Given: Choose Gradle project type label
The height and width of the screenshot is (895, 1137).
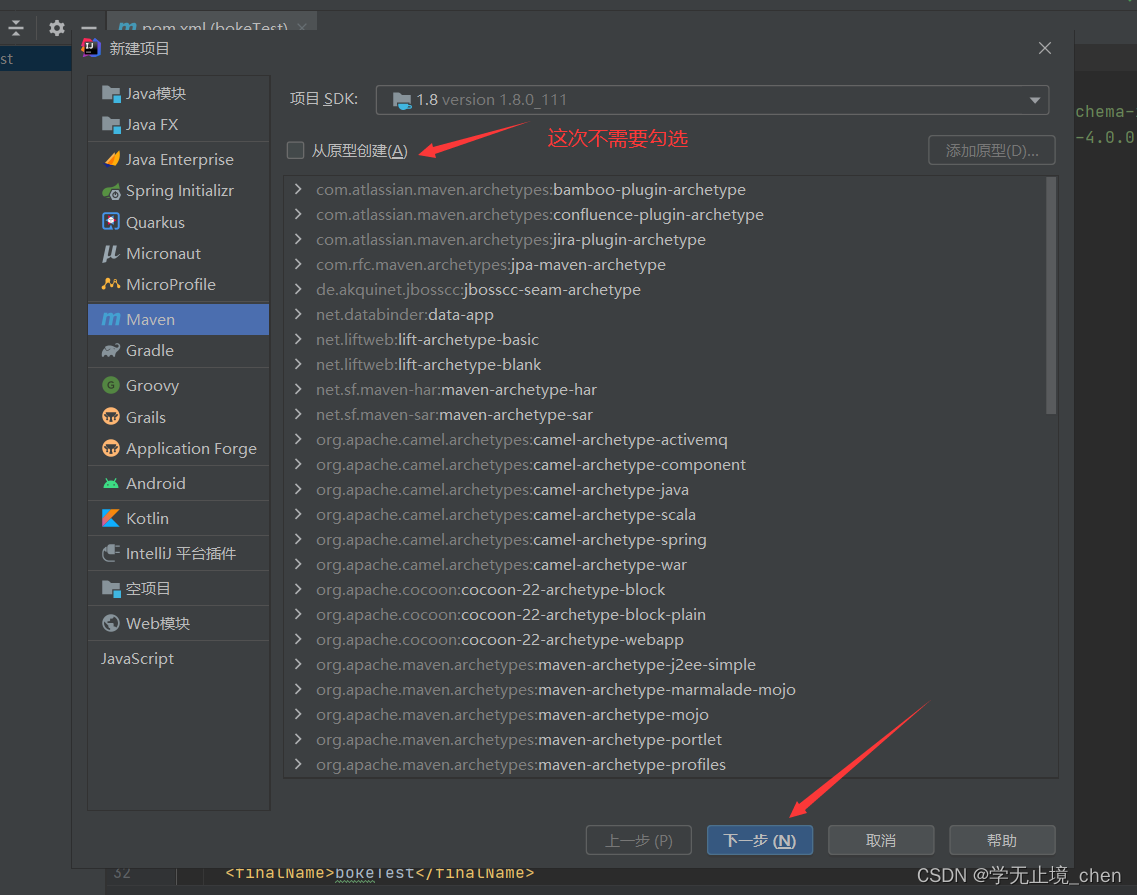Looking at the screenshot, I should pyautogui.click(x=150, y=350).
